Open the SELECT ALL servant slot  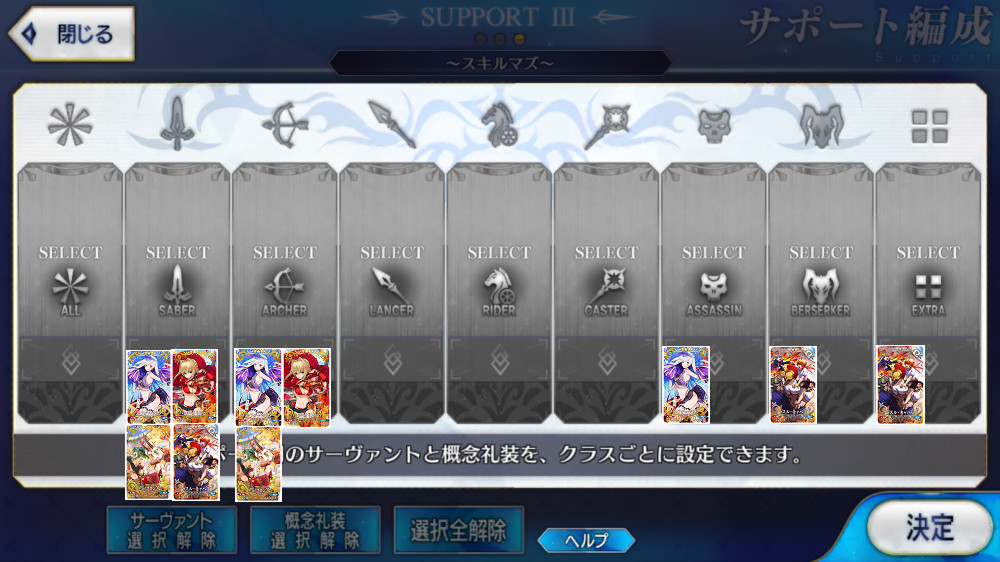pyautogui.click(x=70, y=293)
